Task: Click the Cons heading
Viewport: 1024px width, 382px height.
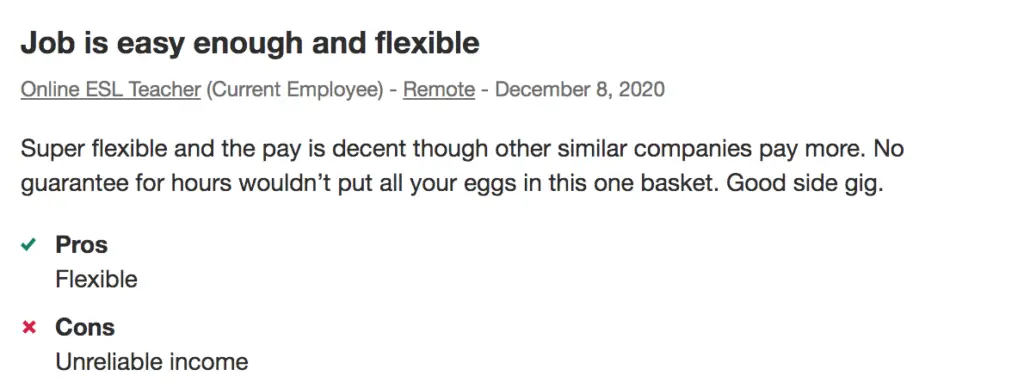Action: click(x=85, y=327)
